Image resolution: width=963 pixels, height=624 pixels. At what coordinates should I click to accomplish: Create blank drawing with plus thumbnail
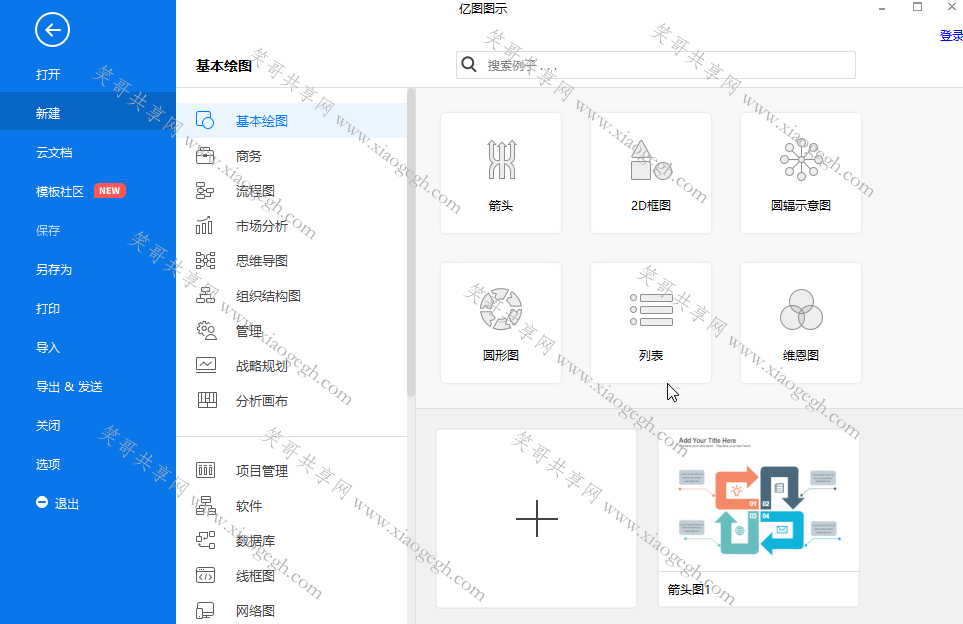point(537,518)
